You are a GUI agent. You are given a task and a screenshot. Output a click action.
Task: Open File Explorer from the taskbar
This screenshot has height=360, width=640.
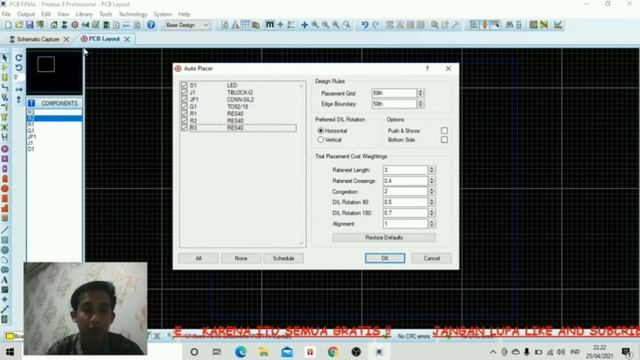pos(264,352)
